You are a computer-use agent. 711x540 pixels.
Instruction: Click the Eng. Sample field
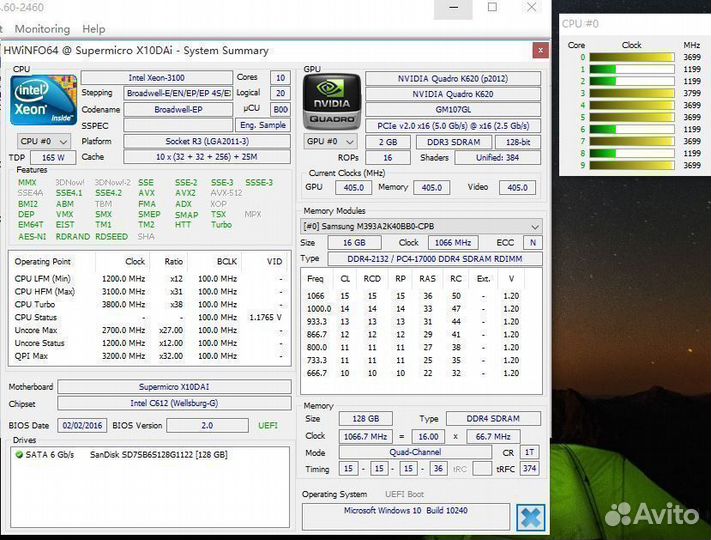pos(263,125)
